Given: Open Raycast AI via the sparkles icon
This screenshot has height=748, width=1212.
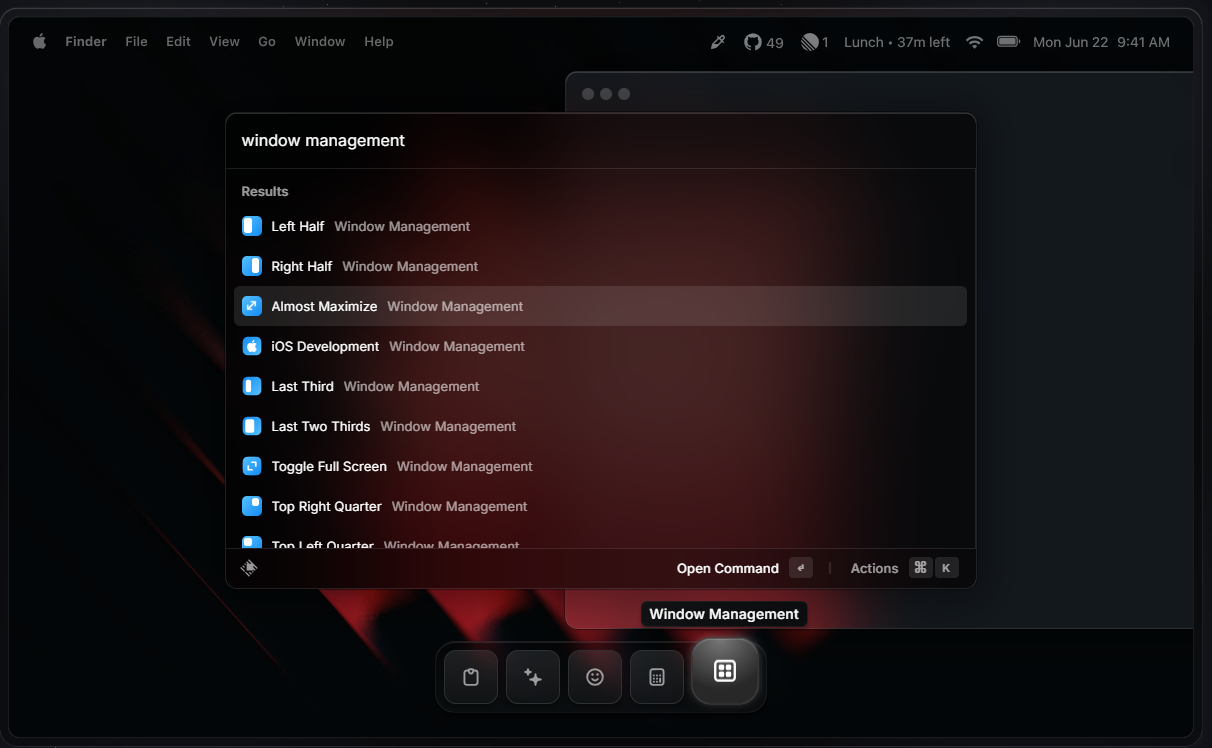Looking at the screenshot, I should (532, 676).
